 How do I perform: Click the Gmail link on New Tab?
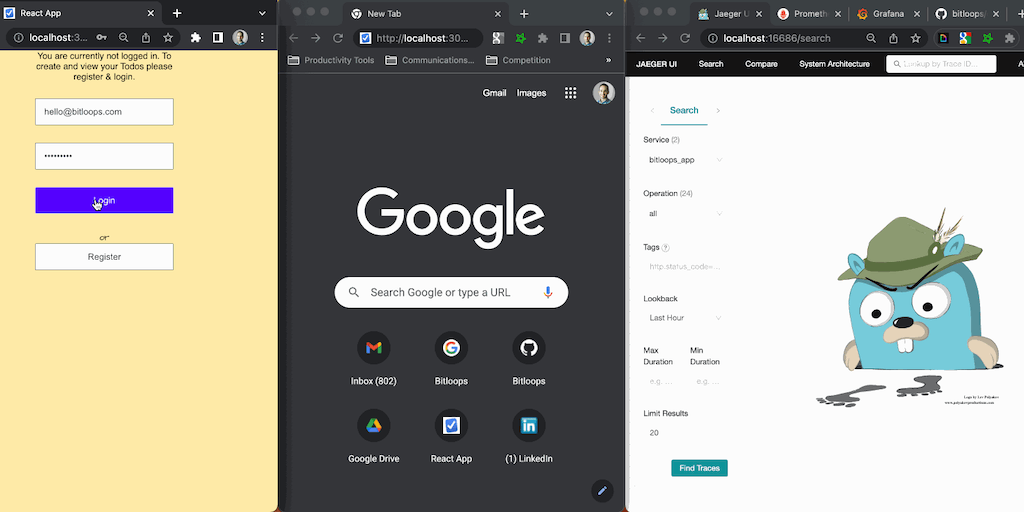494,93
